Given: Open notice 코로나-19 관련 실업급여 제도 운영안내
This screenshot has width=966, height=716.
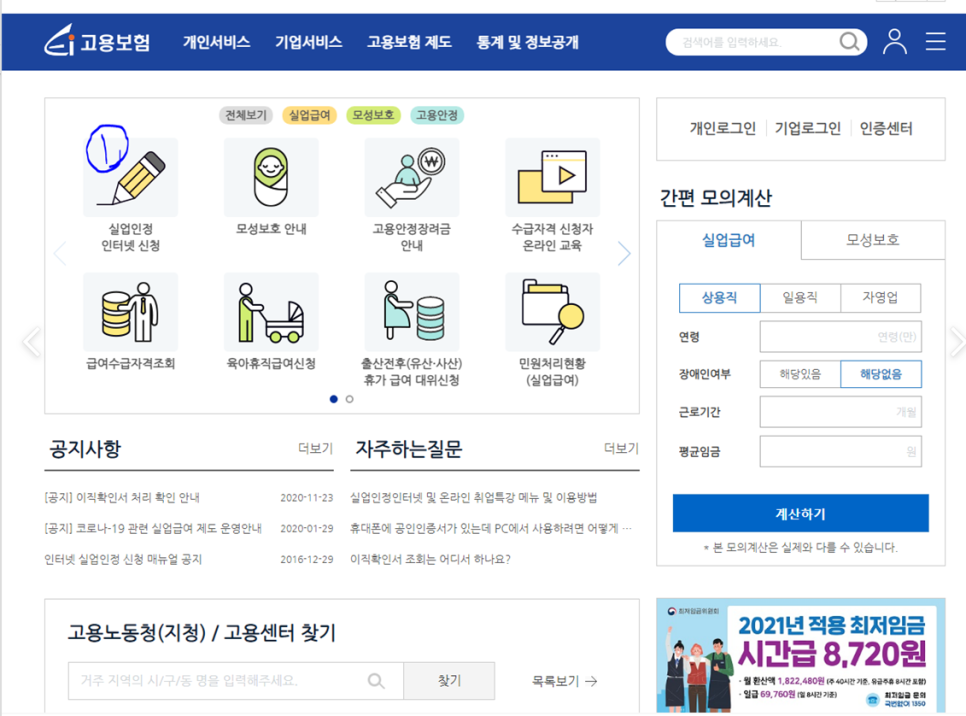Looking at the screenshot, I should 153,528.
